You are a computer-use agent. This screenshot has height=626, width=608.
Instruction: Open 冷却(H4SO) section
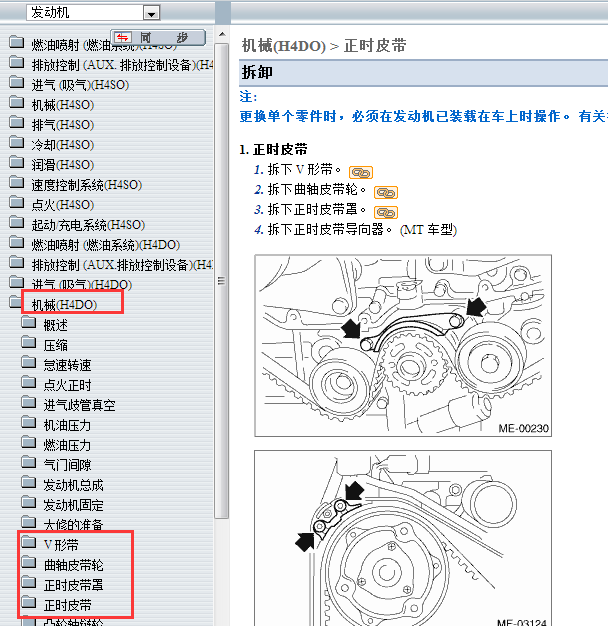pos(63,145)
